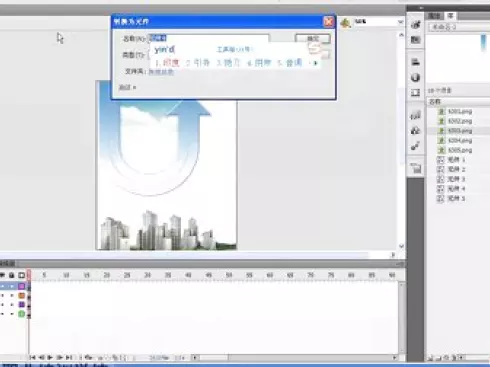490x367 pixels.
Task: Click the show-all-layers-as-outlines square icon
Action: (22, 275)
